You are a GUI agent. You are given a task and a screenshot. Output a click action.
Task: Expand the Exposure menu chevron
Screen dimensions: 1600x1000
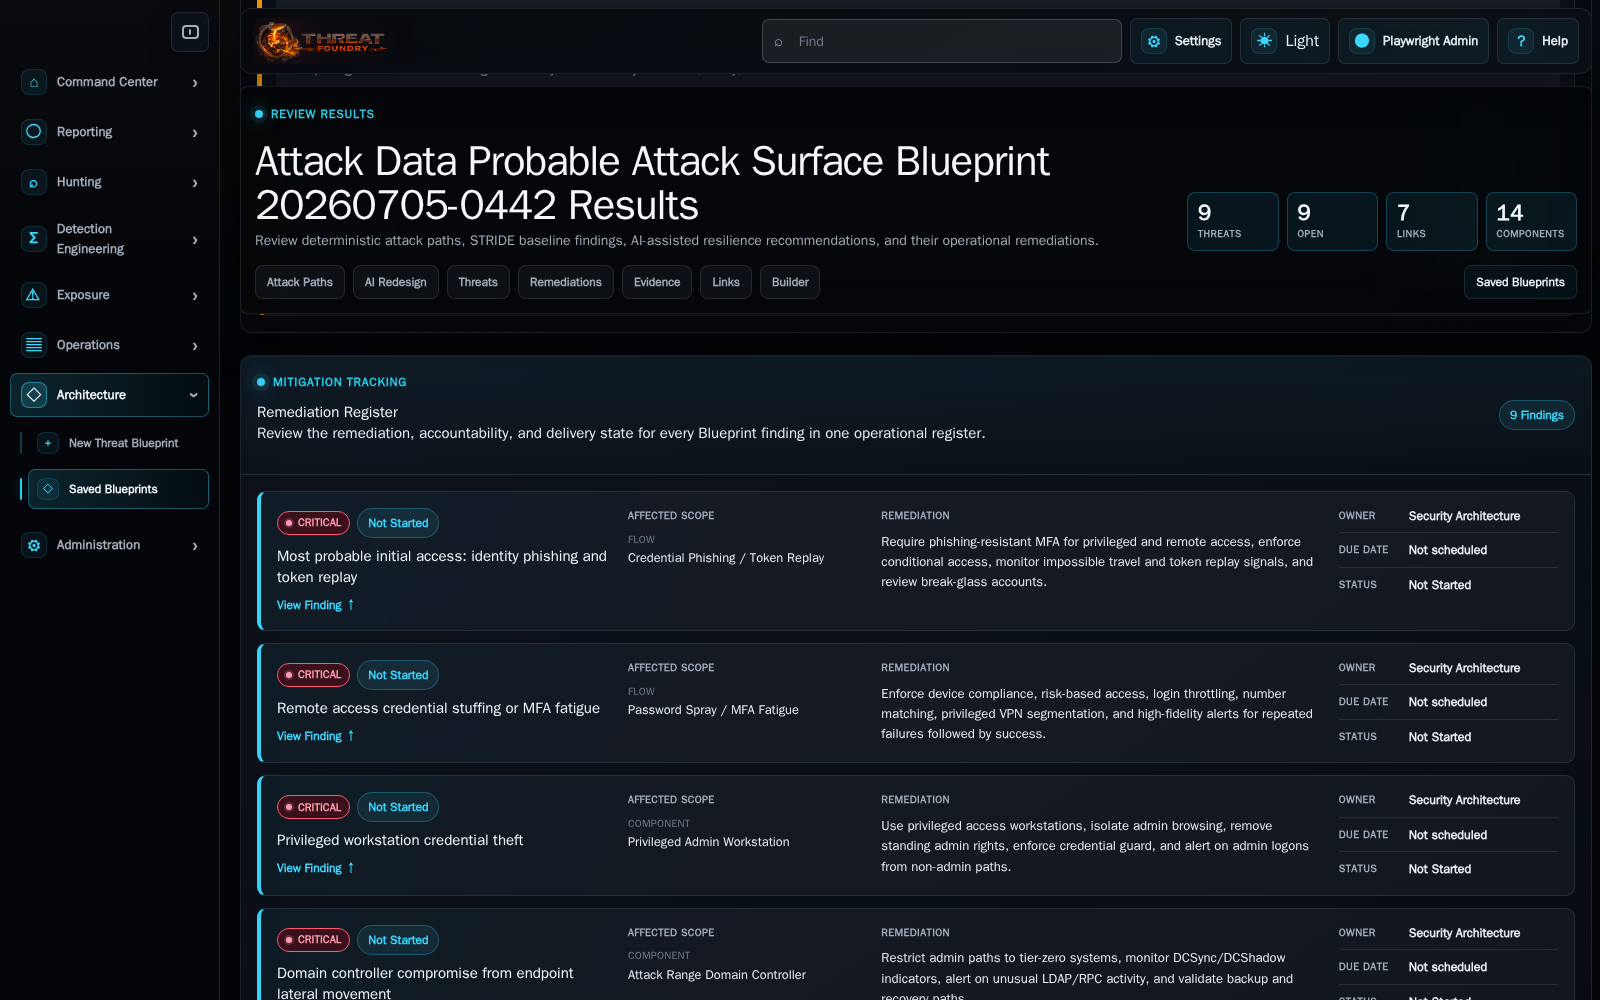pos(195,296)
